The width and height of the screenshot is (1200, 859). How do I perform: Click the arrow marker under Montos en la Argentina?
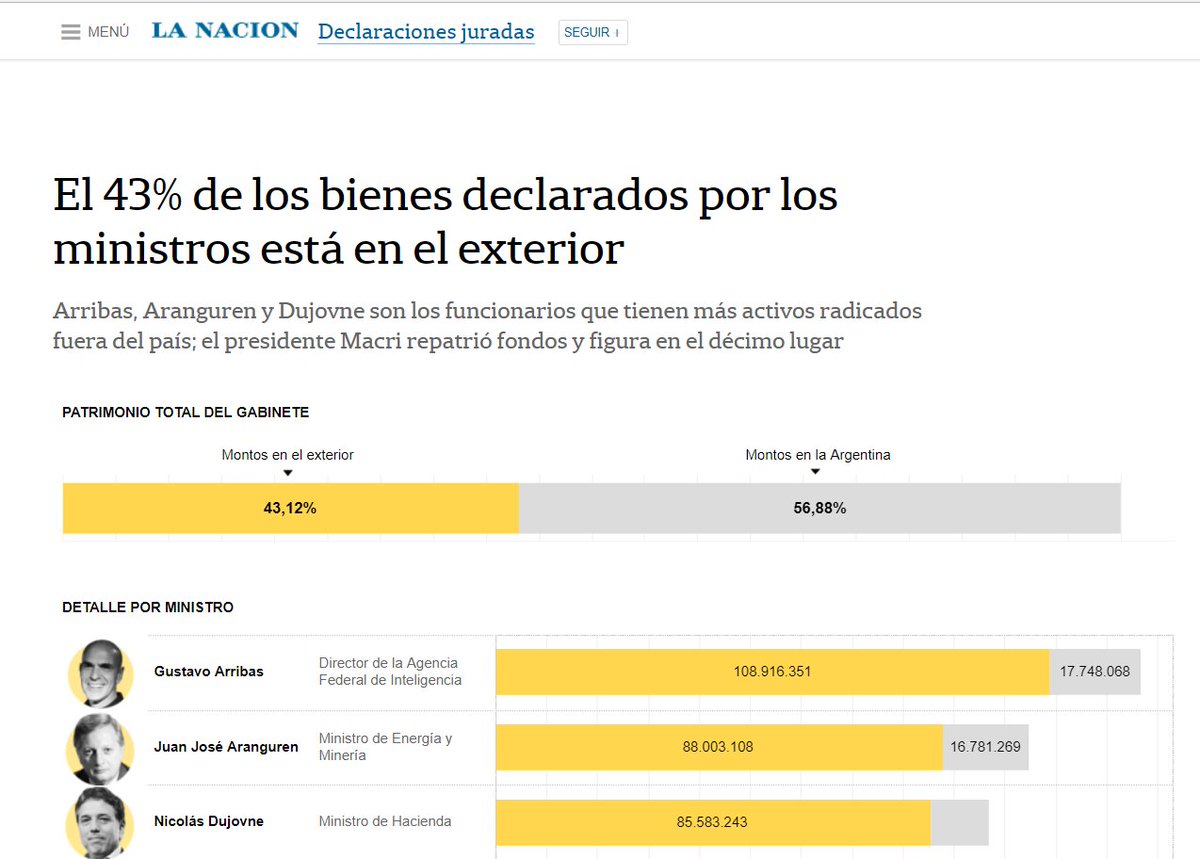(816, 472)
